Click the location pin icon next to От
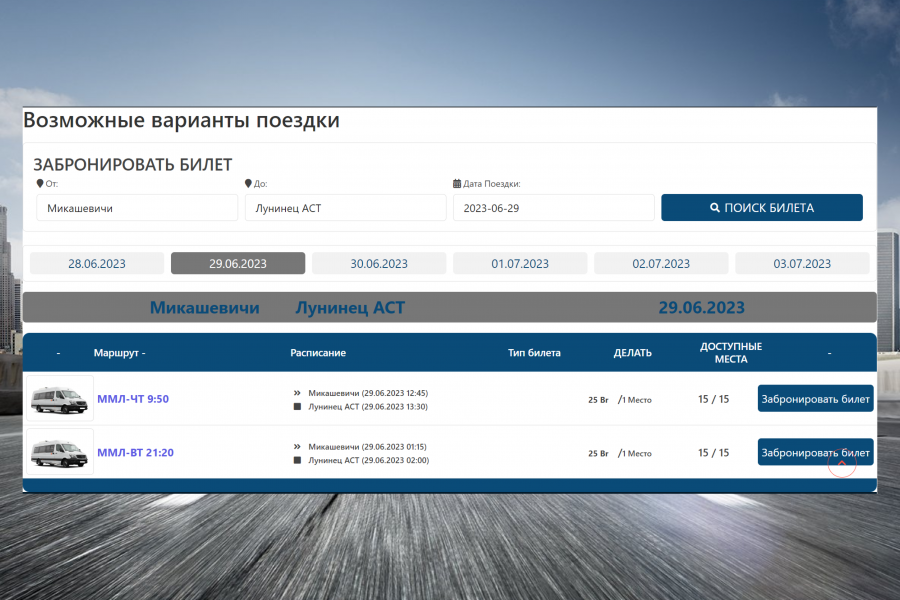900x600 pixels. click(40, 184)
